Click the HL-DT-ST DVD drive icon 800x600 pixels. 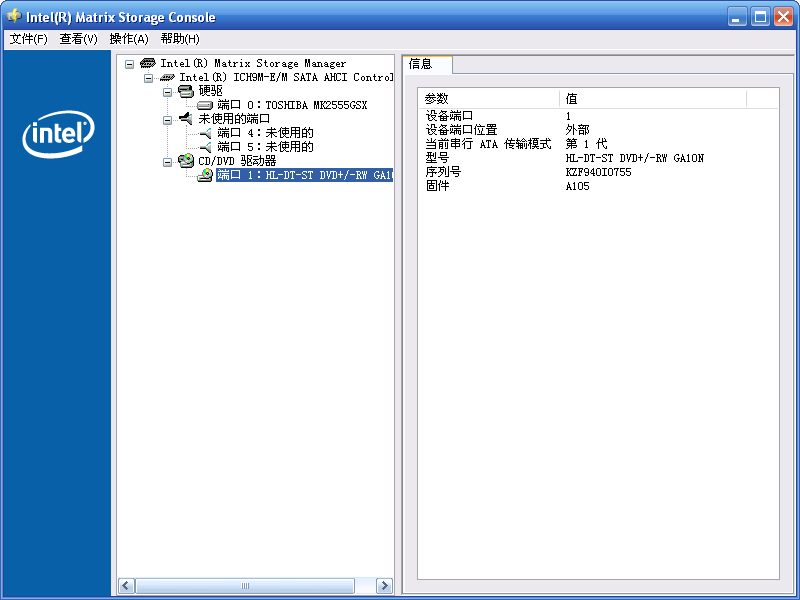(x=205, y=175)
